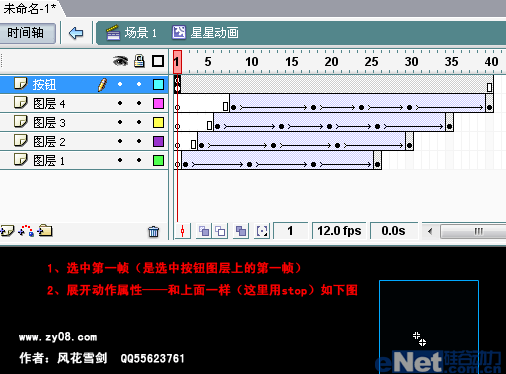Select layer 图层 4
The image size is (506, 374).
click(84, 103)
